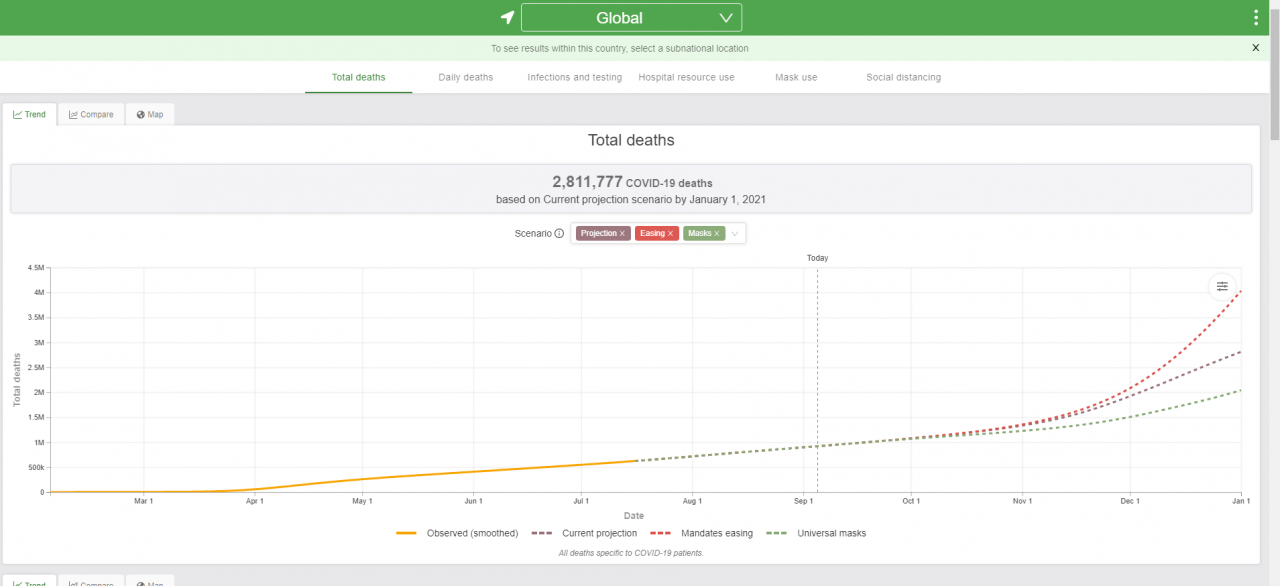Toggle Mandates easing legend series
The width and height of the screenshot is (1280, 586).
702,533
